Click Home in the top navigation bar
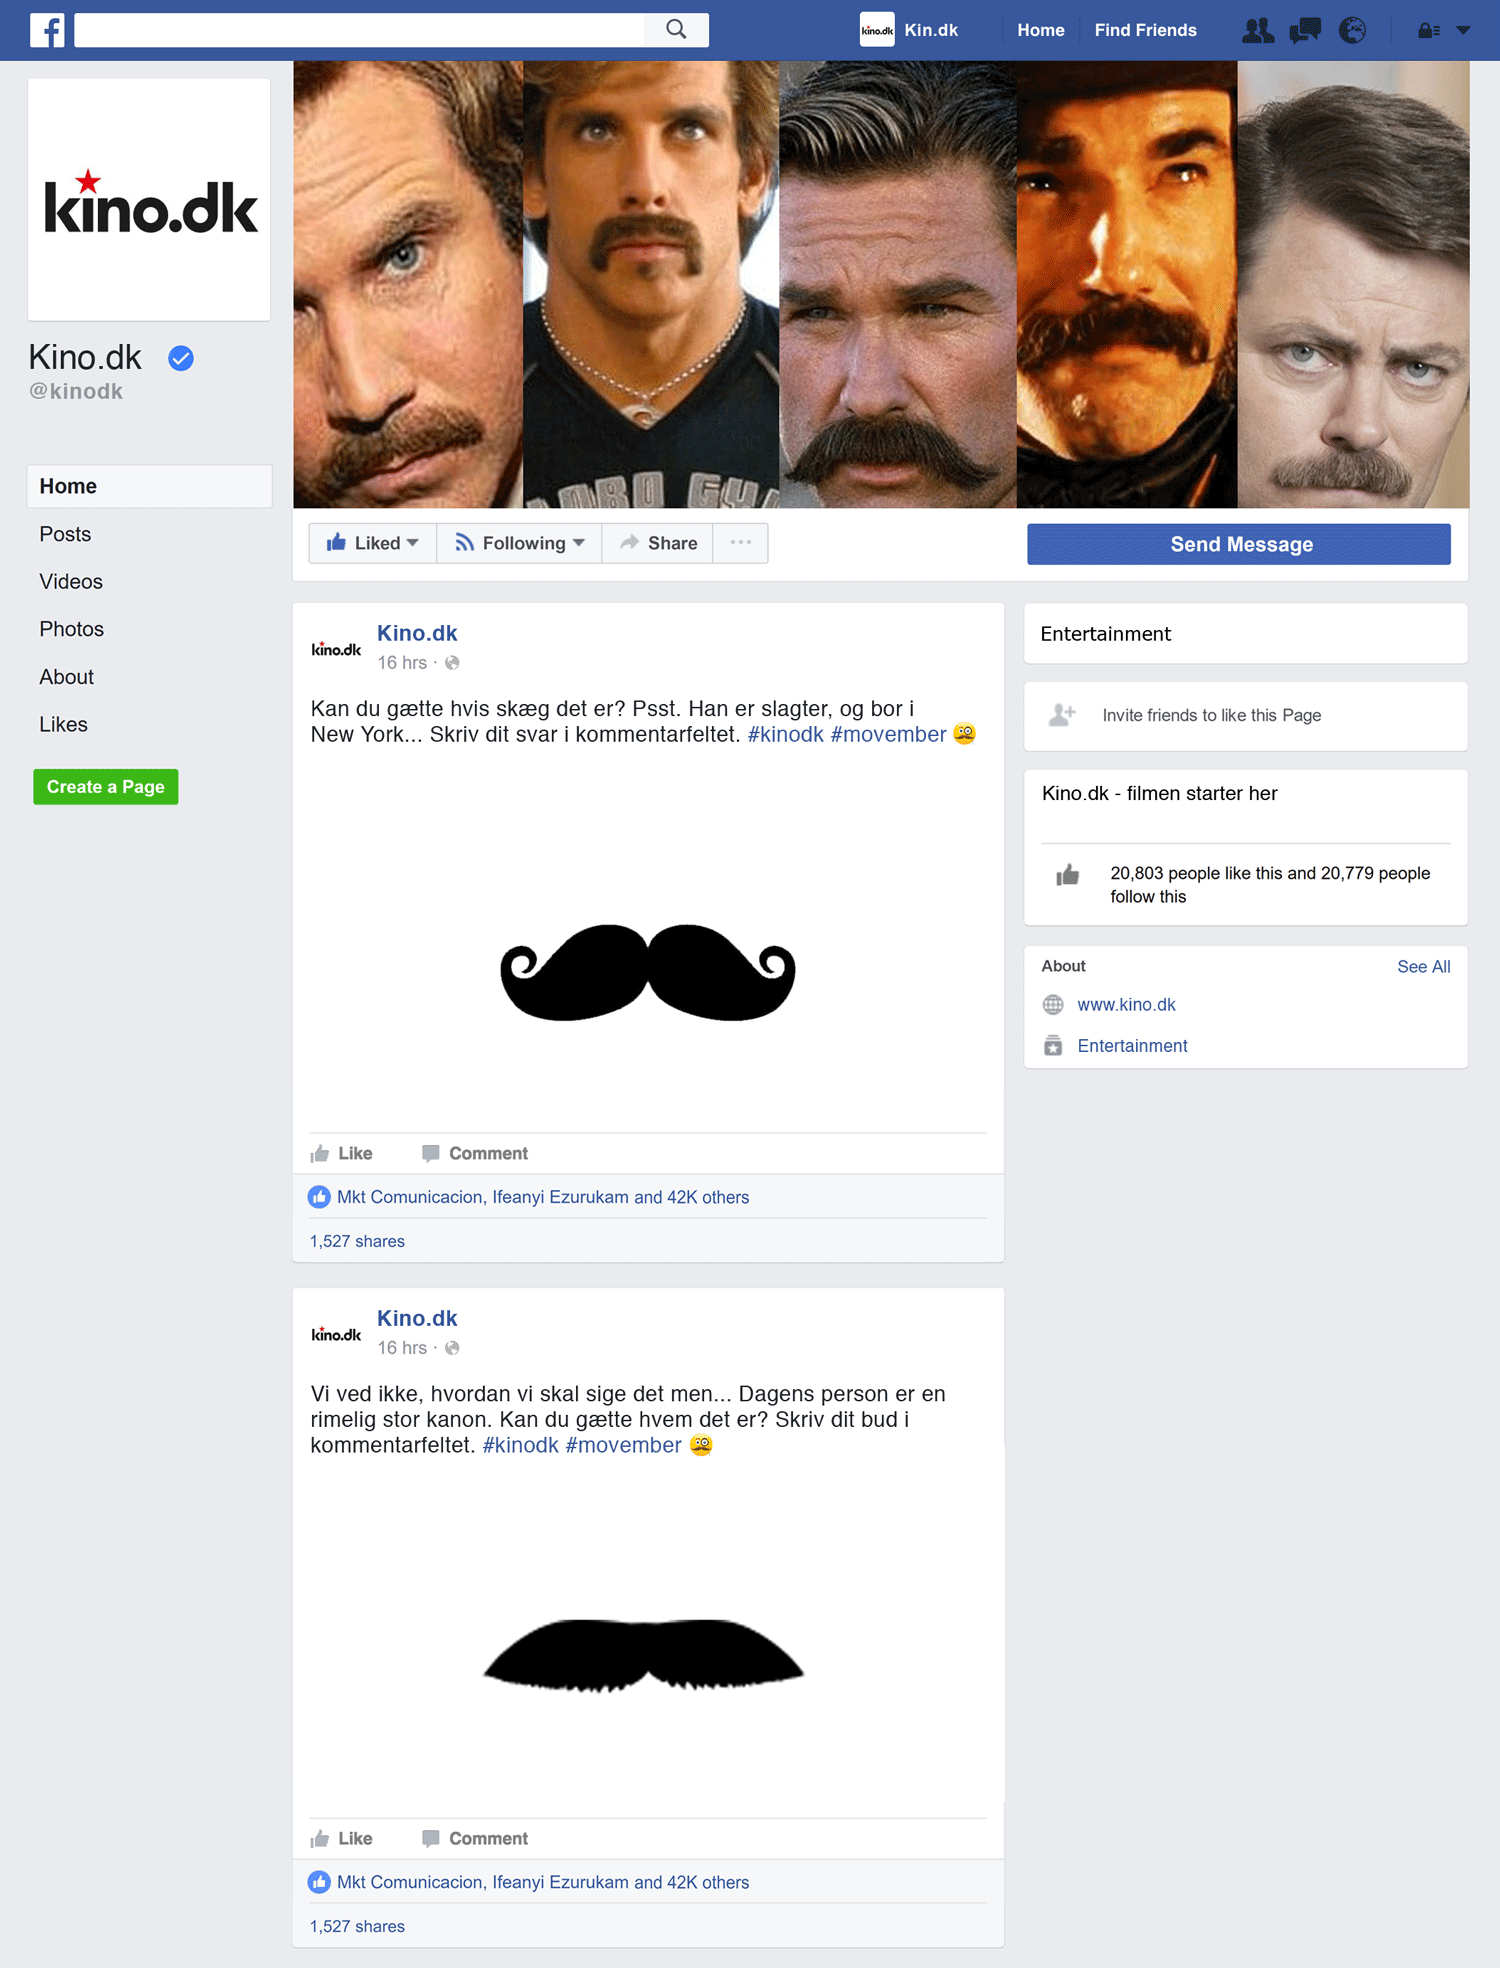The width and height of the screenshot is (1500, 1968). point(1041,30)
